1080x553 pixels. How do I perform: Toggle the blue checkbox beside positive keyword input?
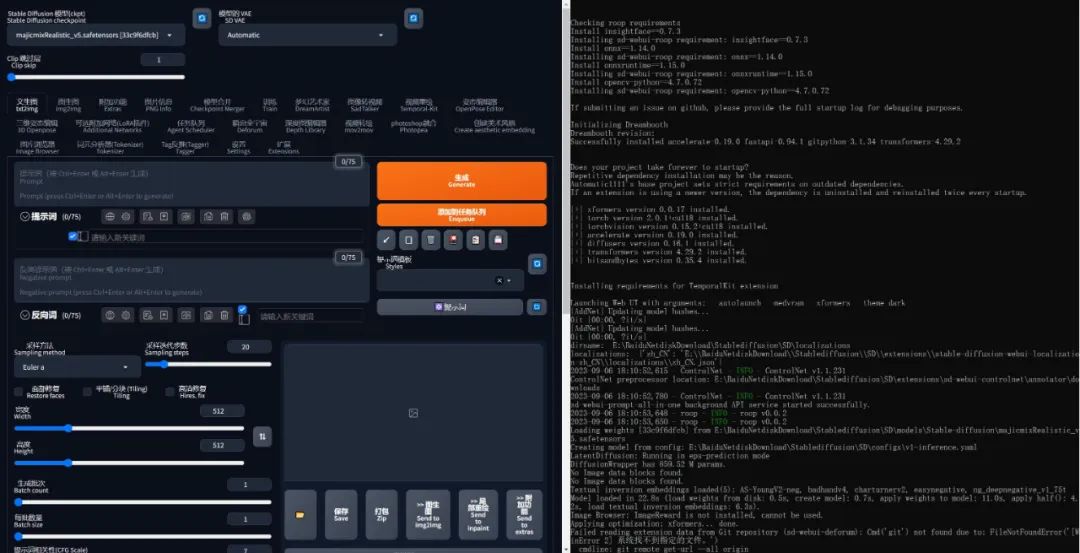click(x=73, y=236)
